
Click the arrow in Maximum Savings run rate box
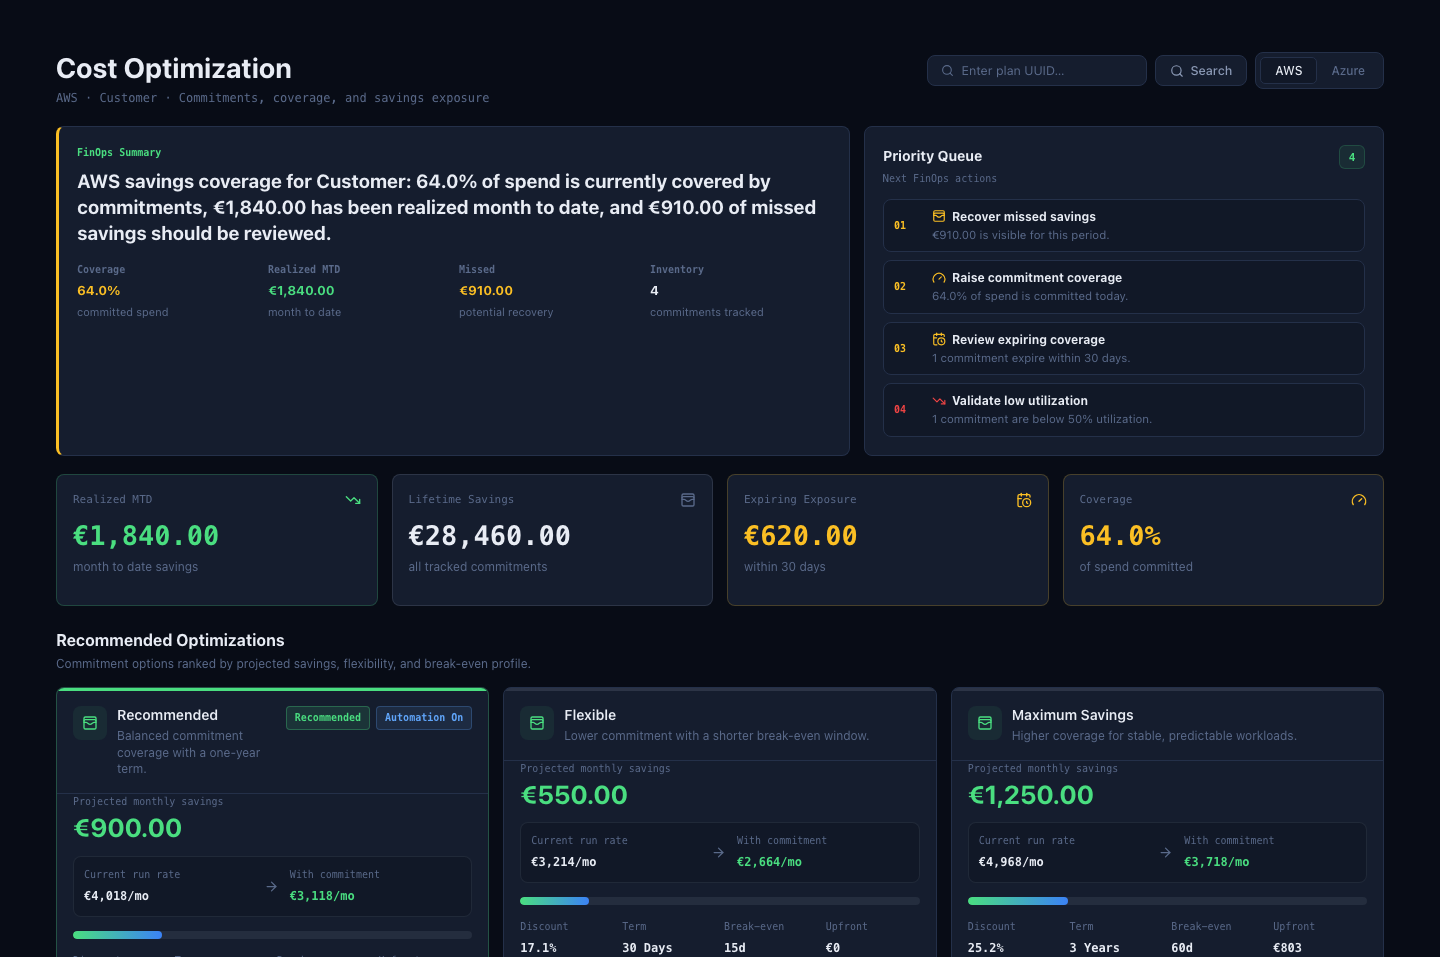click(1166, 852)
